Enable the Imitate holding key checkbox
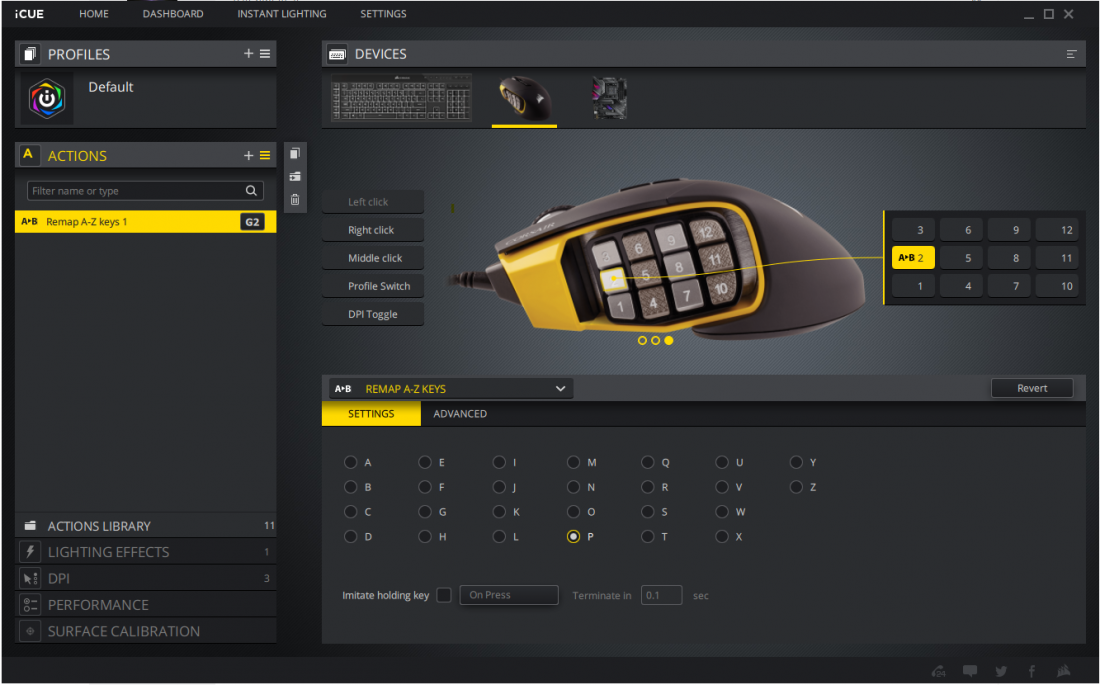Image resolution: width=1100 pixels, height=685 pixels. click(444, 595)
